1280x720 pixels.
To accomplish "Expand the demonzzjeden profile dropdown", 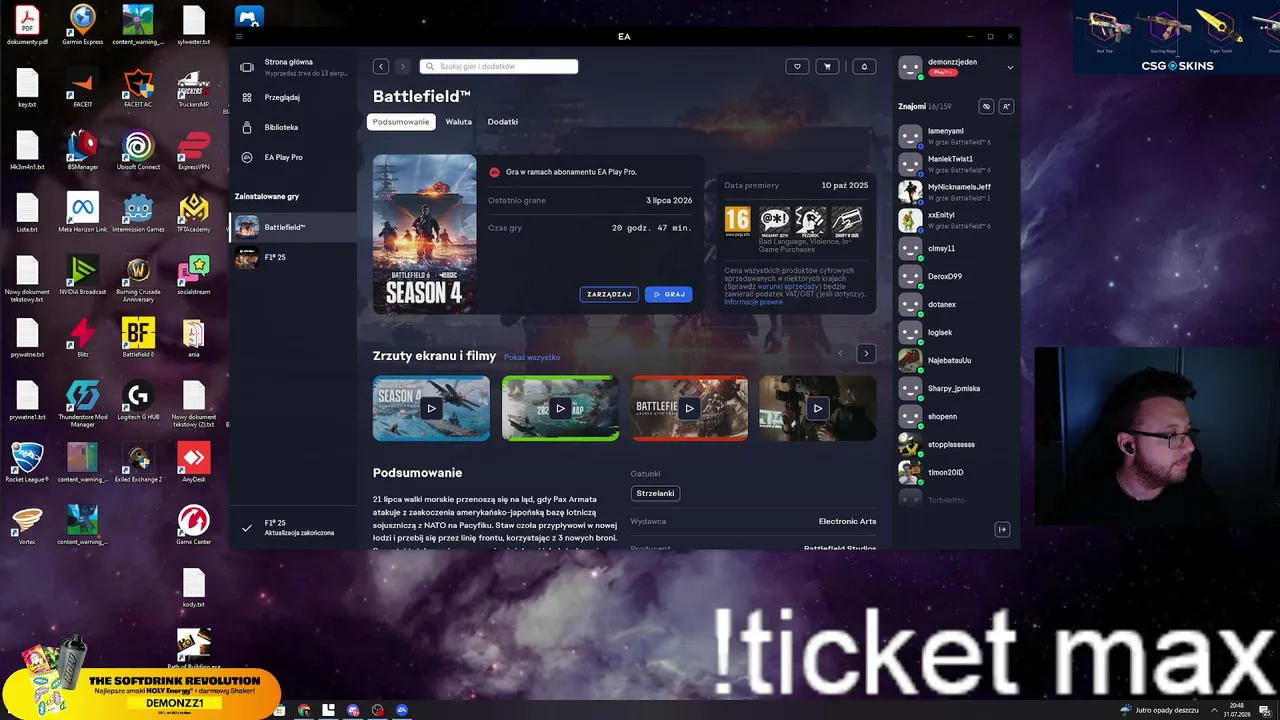I will (x=1010, y=67).
